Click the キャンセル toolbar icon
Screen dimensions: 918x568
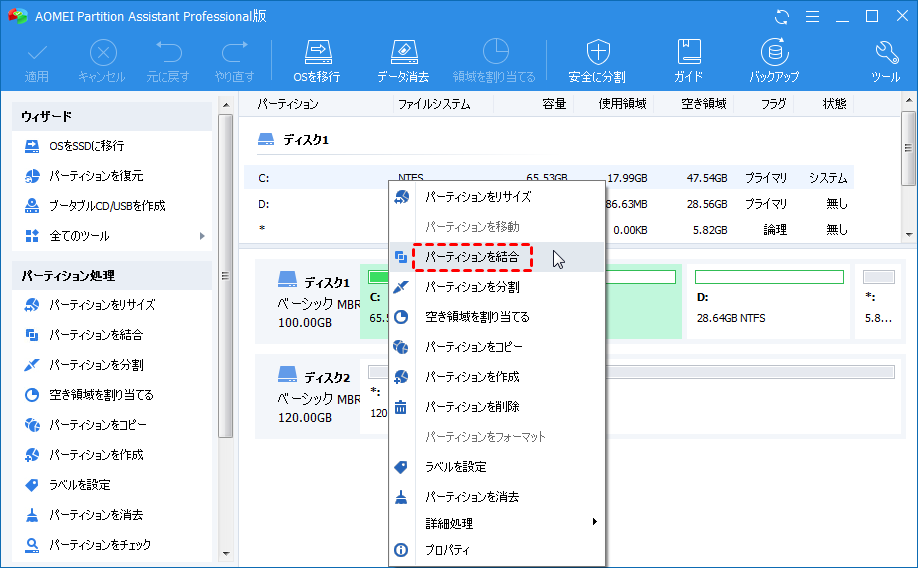(103, 53)
